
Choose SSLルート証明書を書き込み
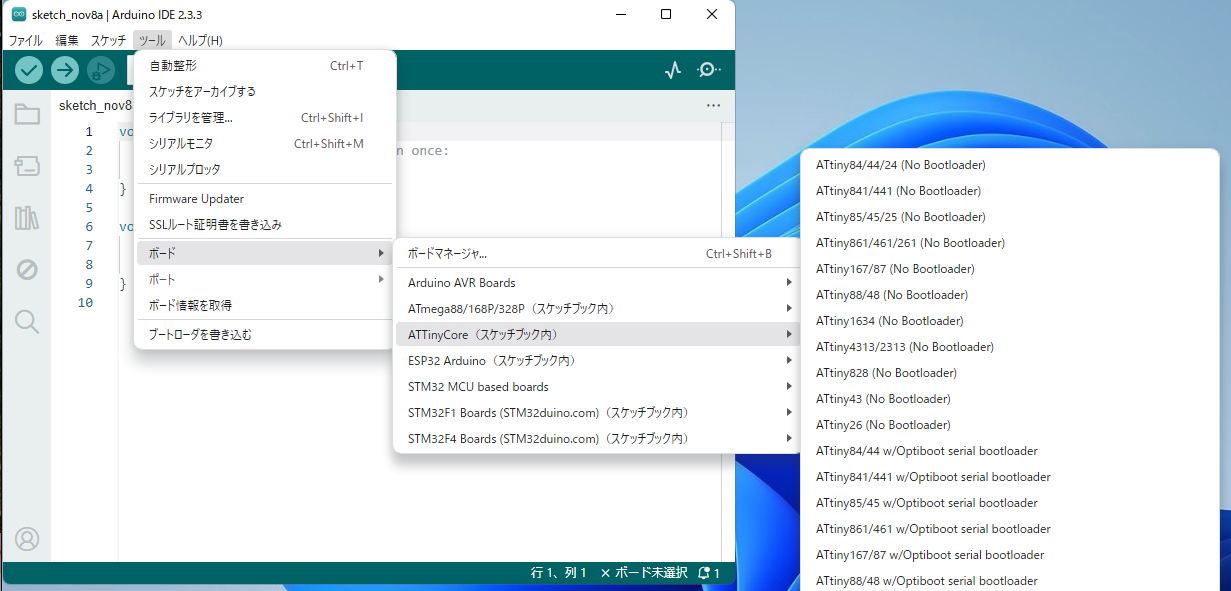coord(265,225)
